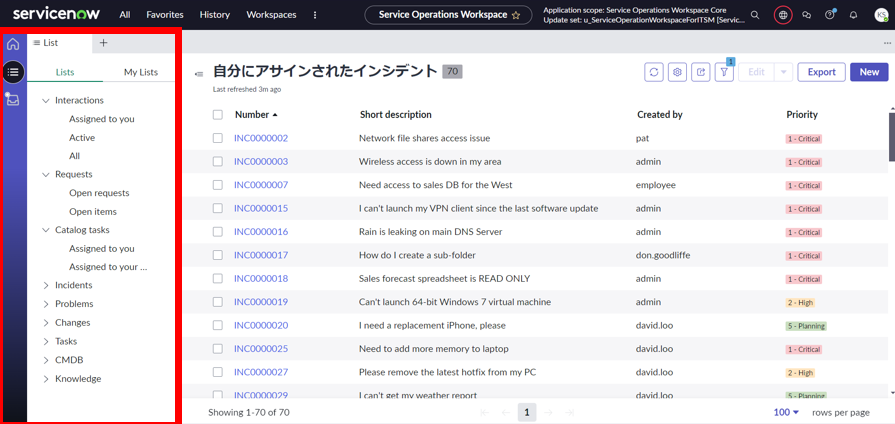Open the globe application scope picker
Viewport: 895px width, 424px height.
coord(783,15)
